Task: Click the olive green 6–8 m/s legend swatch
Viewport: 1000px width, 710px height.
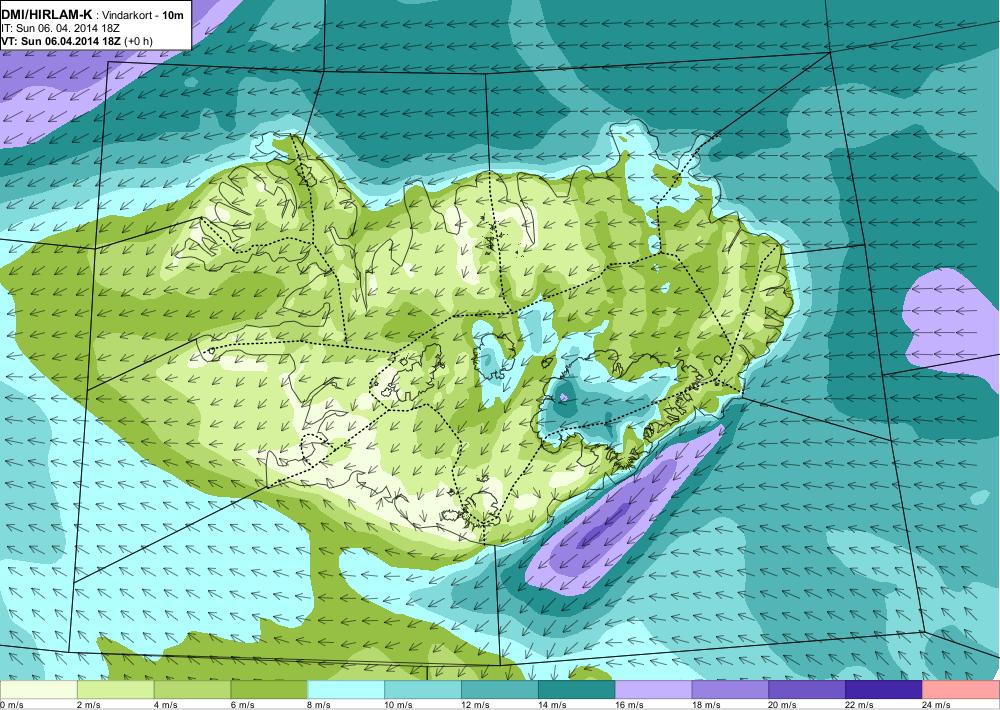Action: pos(269,690)
